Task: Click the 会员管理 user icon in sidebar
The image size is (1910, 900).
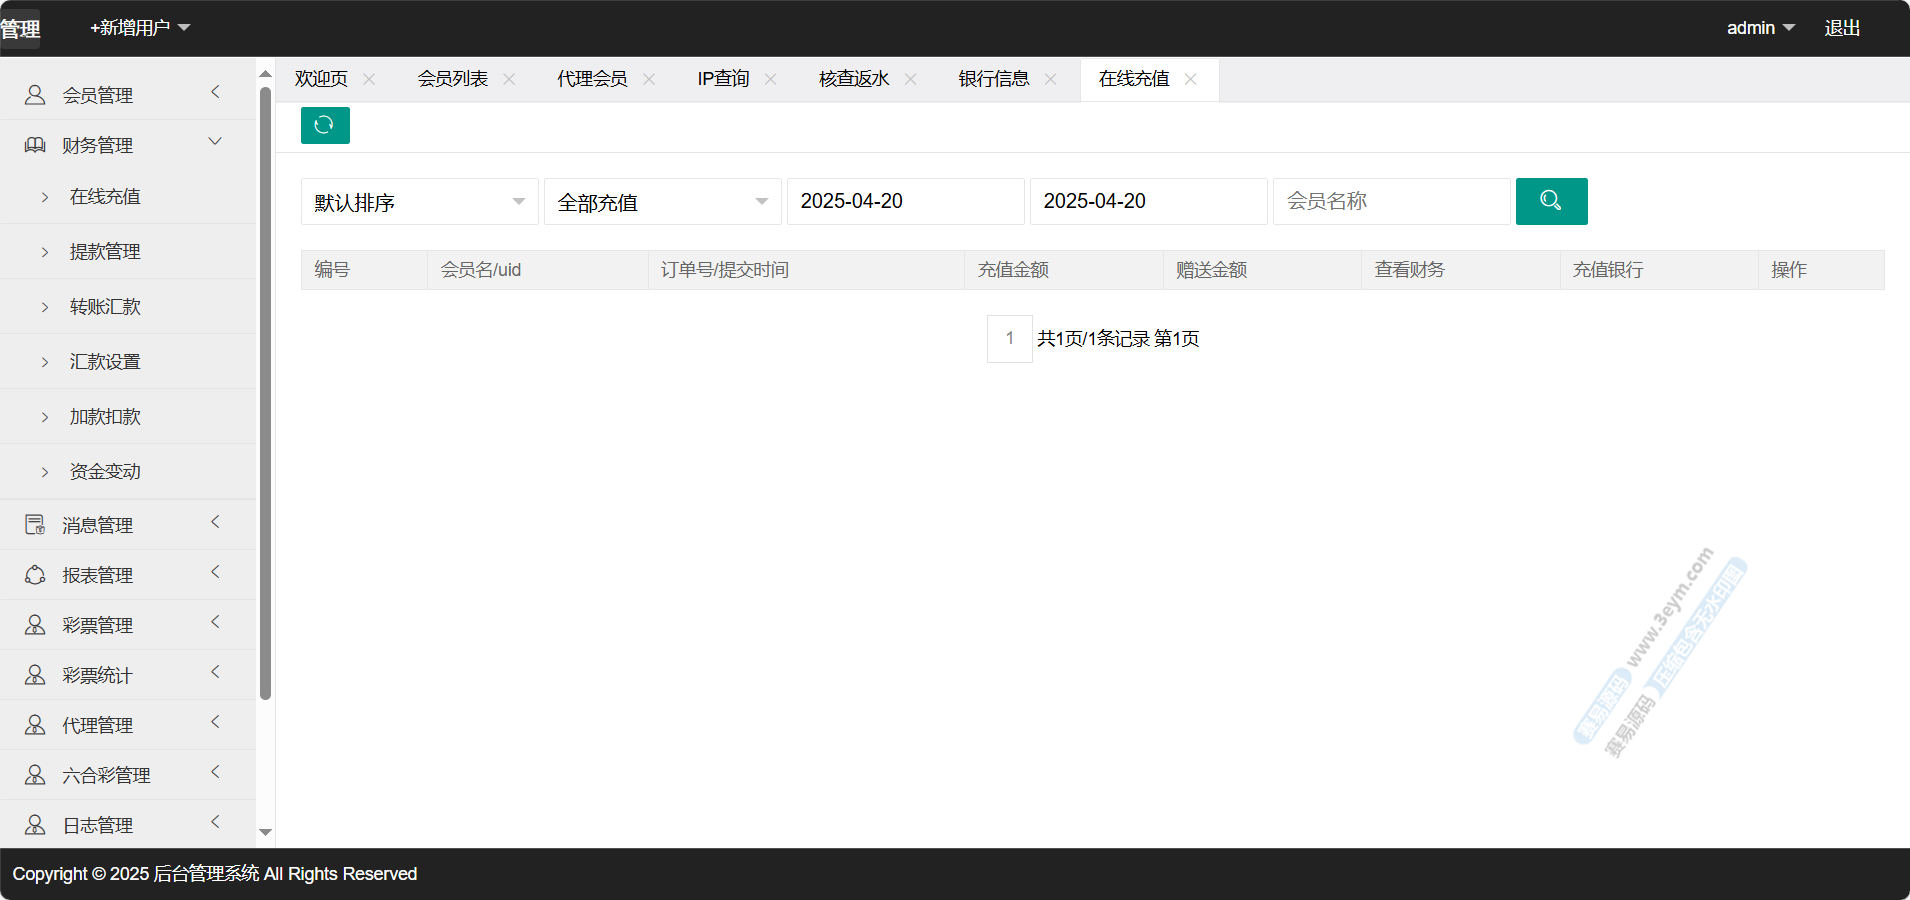Action: (x=35, y=95)
